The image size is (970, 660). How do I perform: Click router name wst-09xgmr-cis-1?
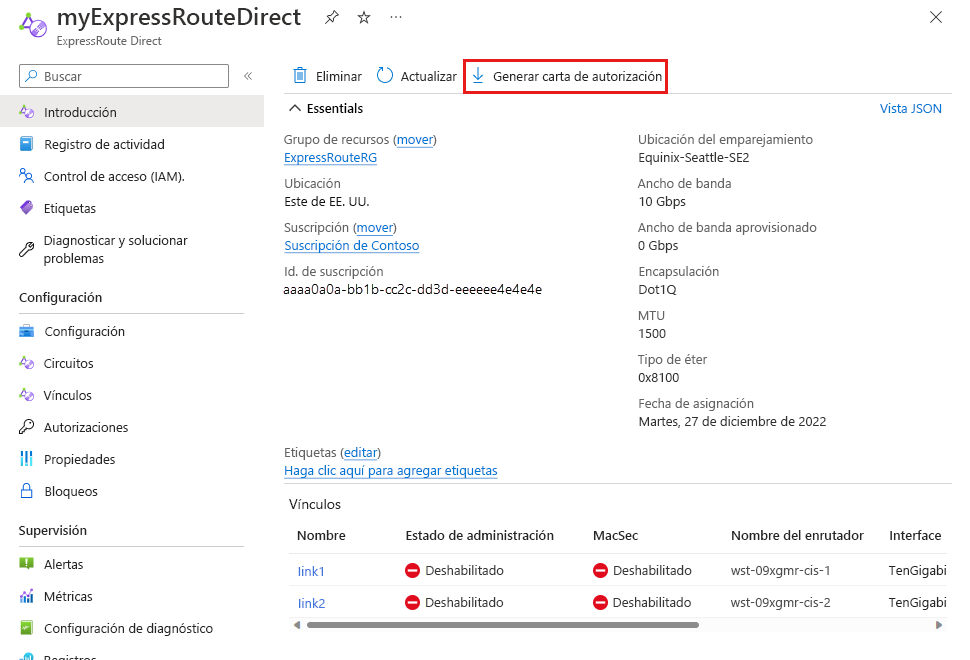[780, 570]
